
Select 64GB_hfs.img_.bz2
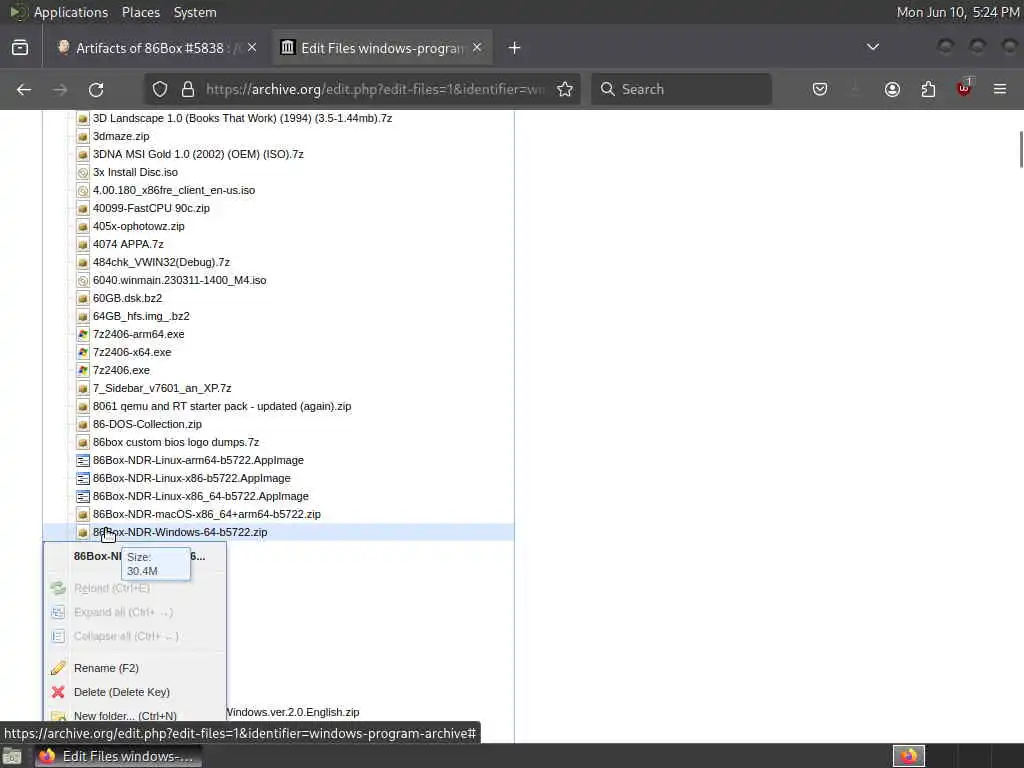(x=141, y=316)
